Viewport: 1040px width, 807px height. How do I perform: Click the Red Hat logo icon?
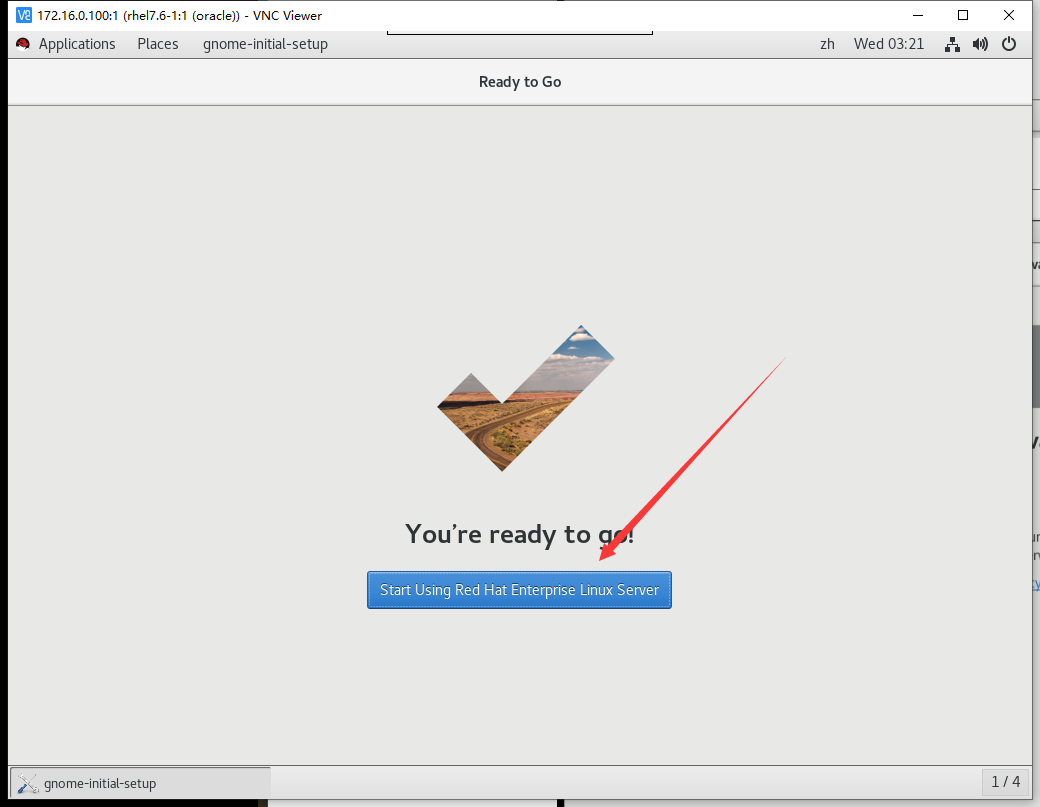tap(23, 44)
